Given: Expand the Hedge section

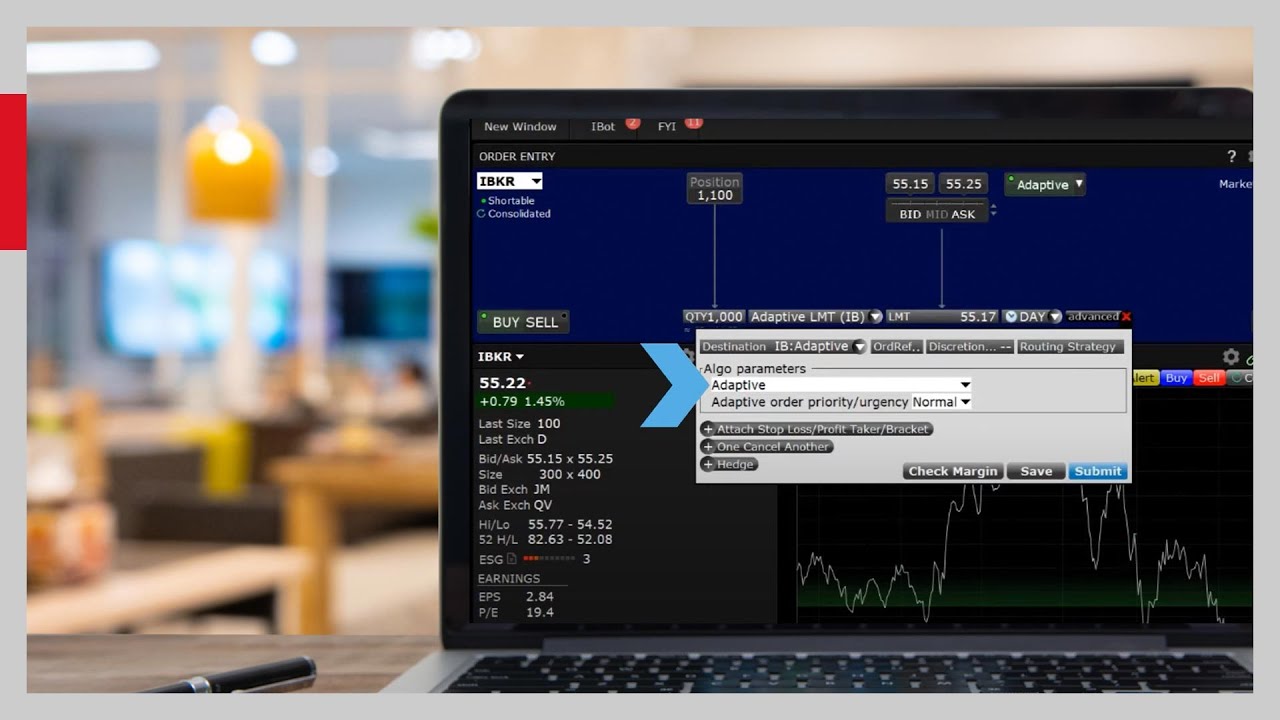Looking at the screenshot, I should (x=730, y=464).
